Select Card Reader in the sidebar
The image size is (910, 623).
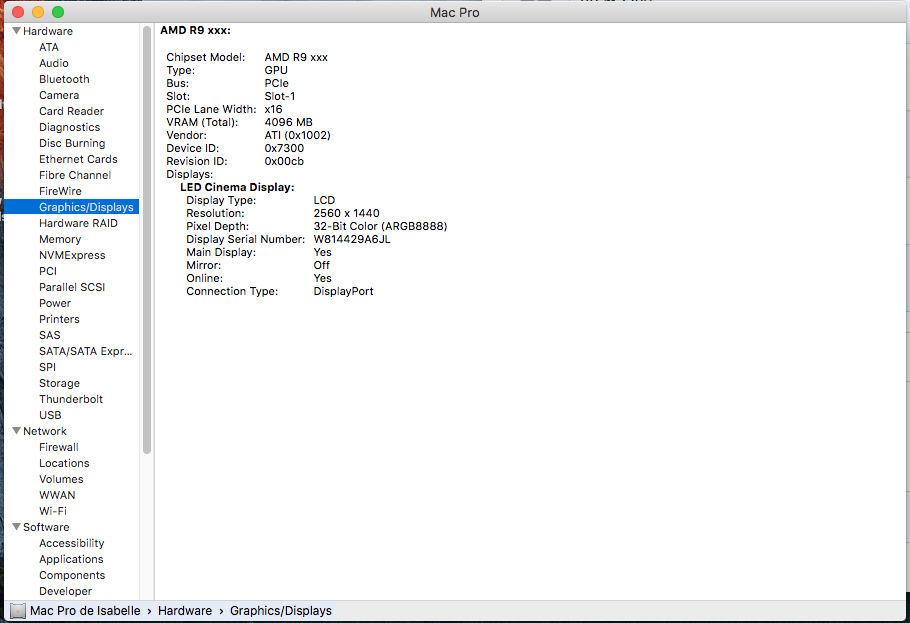pos(71,111)
